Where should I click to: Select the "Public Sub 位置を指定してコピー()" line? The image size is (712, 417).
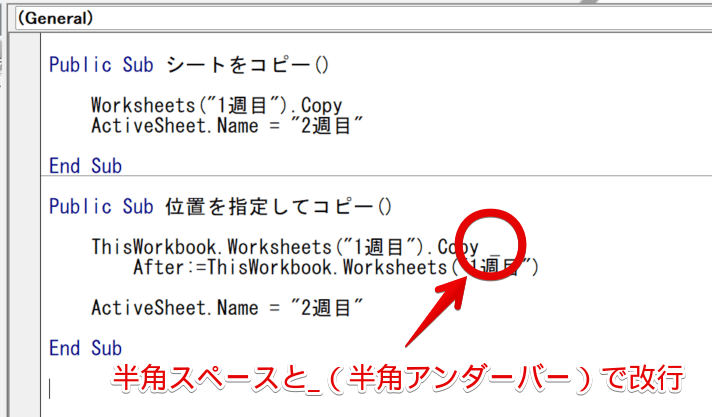222,207
